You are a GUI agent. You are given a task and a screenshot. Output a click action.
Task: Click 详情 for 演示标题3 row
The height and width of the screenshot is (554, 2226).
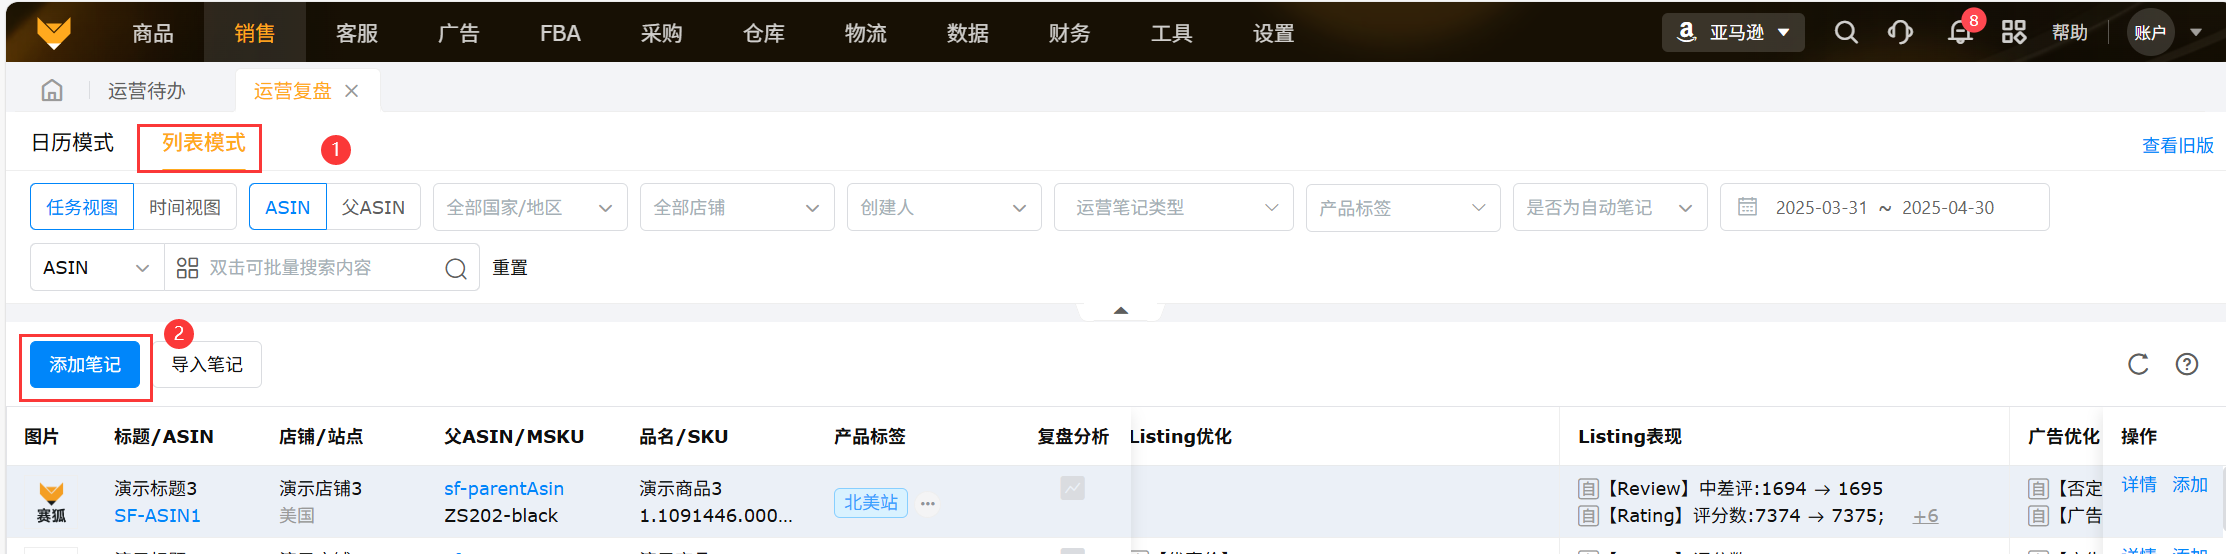point(2139,485)
